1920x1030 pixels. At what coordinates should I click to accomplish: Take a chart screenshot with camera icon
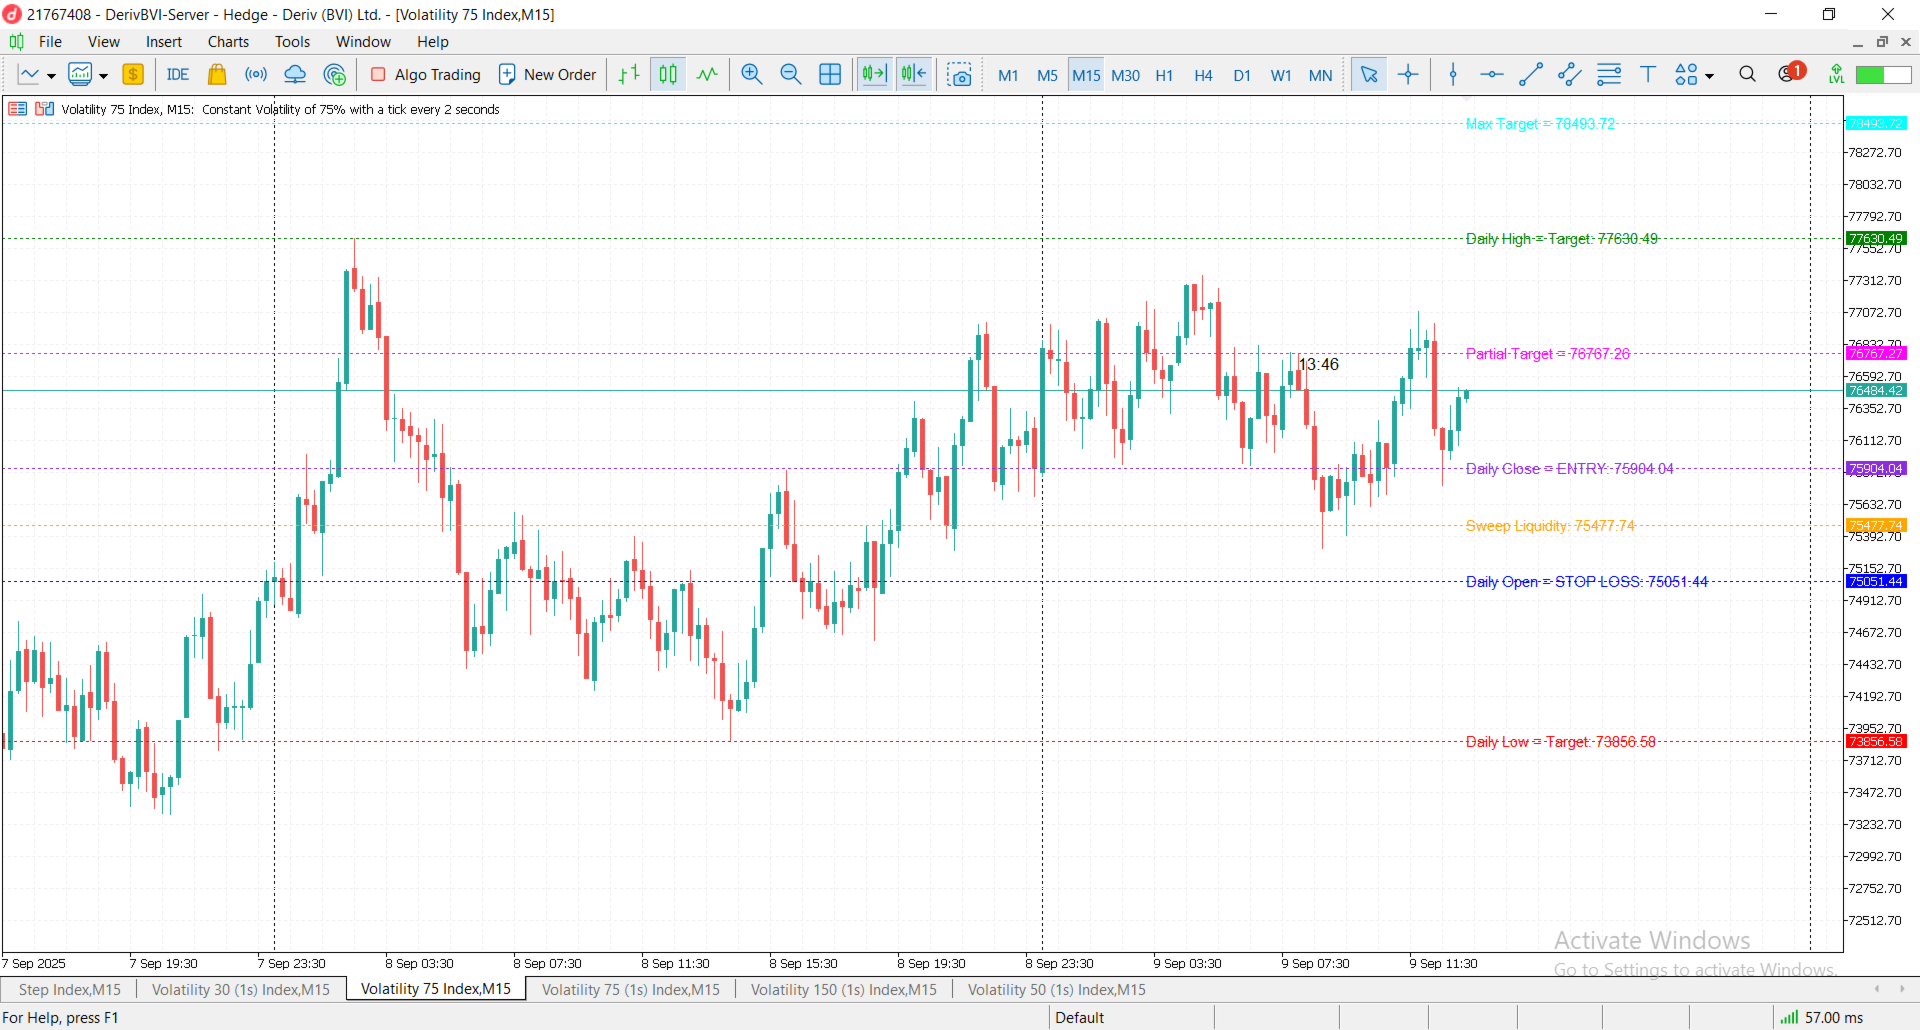coord(960,75)
